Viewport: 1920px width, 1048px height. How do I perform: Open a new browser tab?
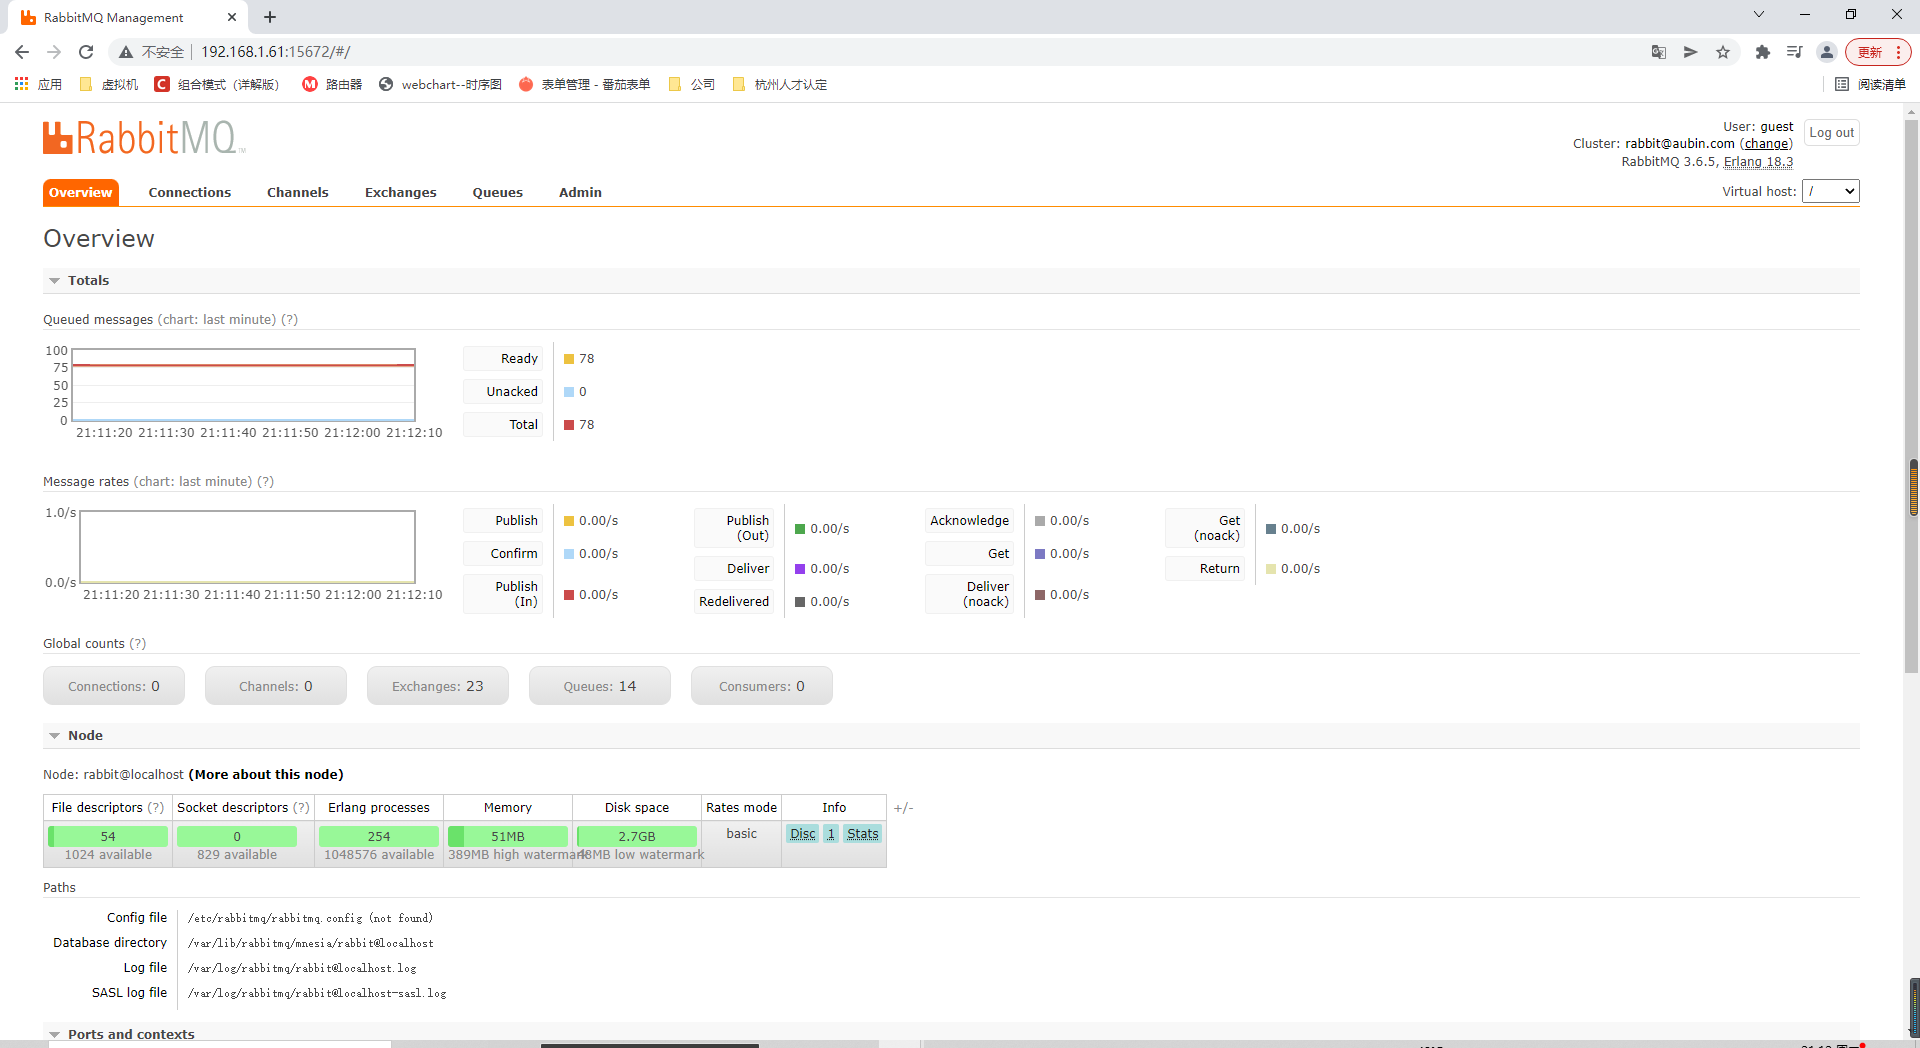[270, 17]
